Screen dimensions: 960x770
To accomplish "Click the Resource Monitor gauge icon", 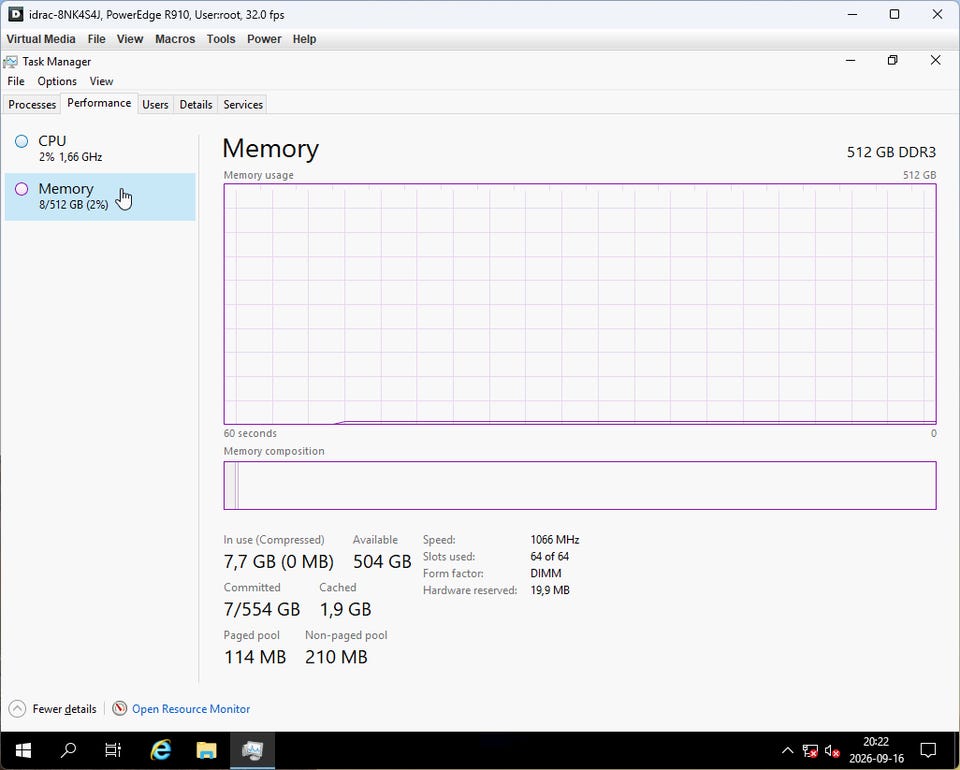I will 120,708.
